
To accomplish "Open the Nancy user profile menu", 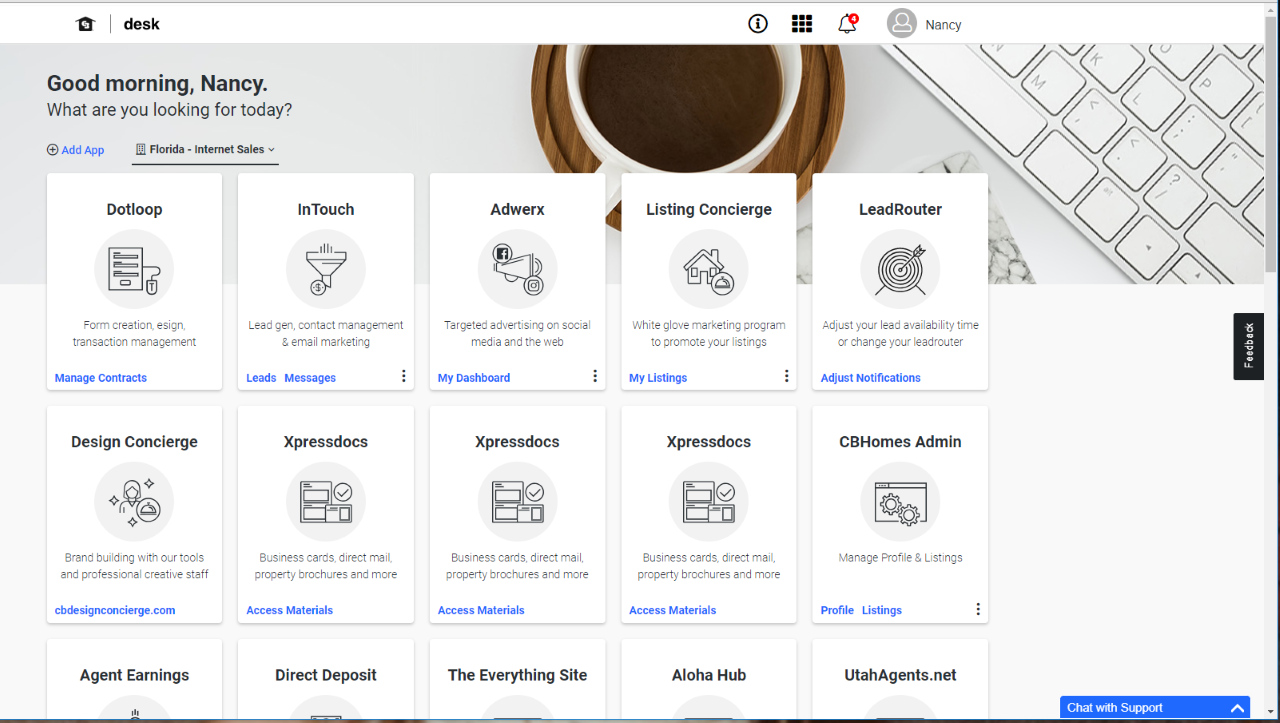I will tap(924, 24).
